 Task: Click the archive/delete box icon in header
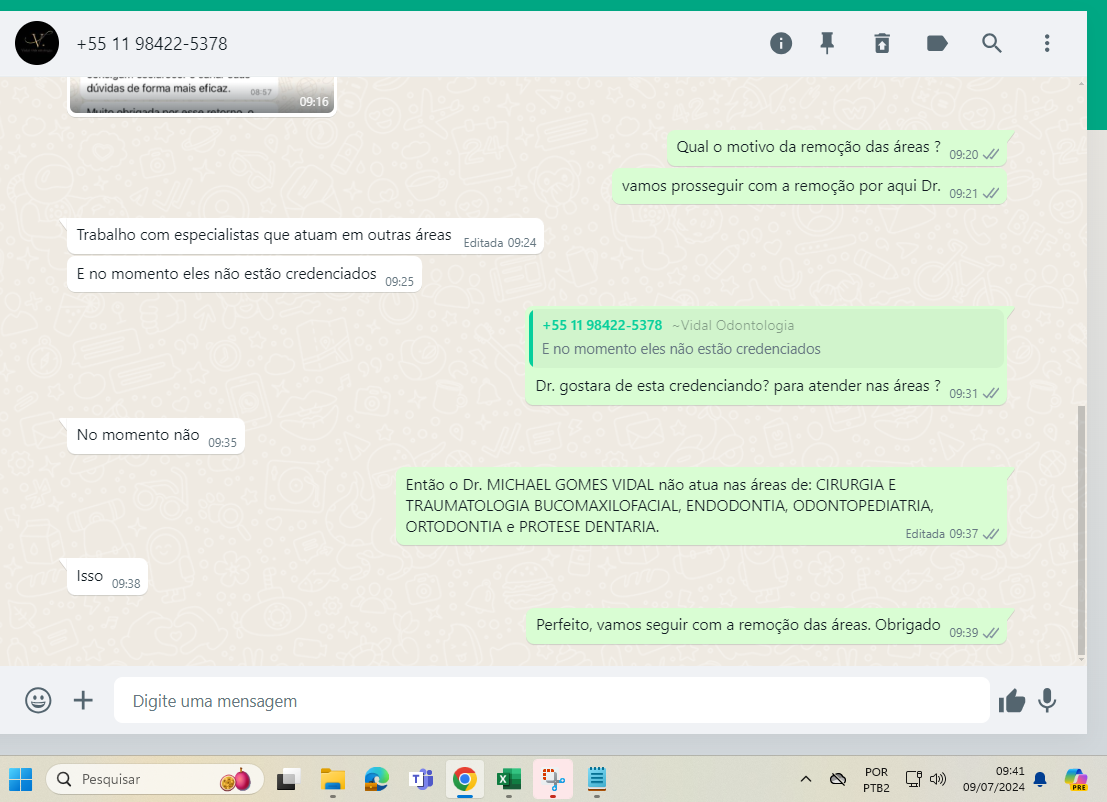coord(882,44)
